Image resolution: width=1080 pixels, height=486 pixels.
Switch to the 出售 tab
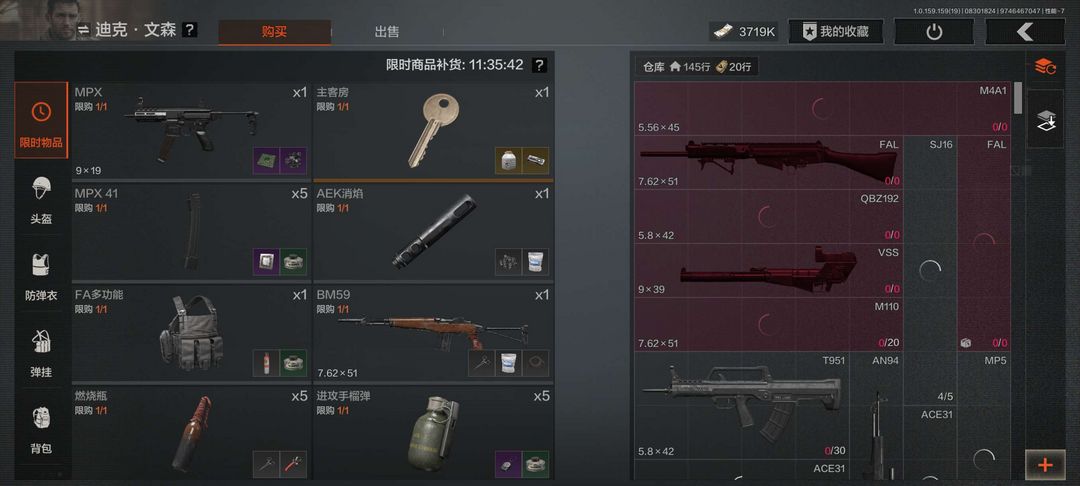386,32
